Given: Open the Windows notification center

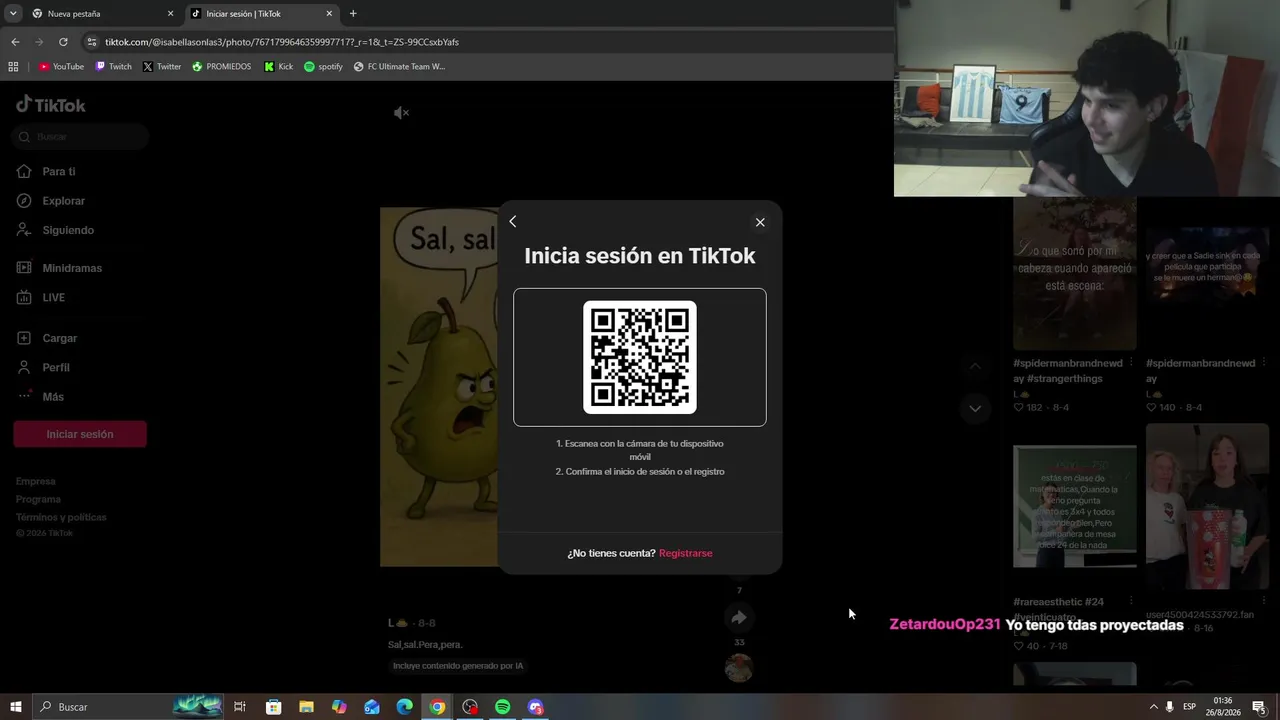Looking at the screenshot, I should [1259, 707].
